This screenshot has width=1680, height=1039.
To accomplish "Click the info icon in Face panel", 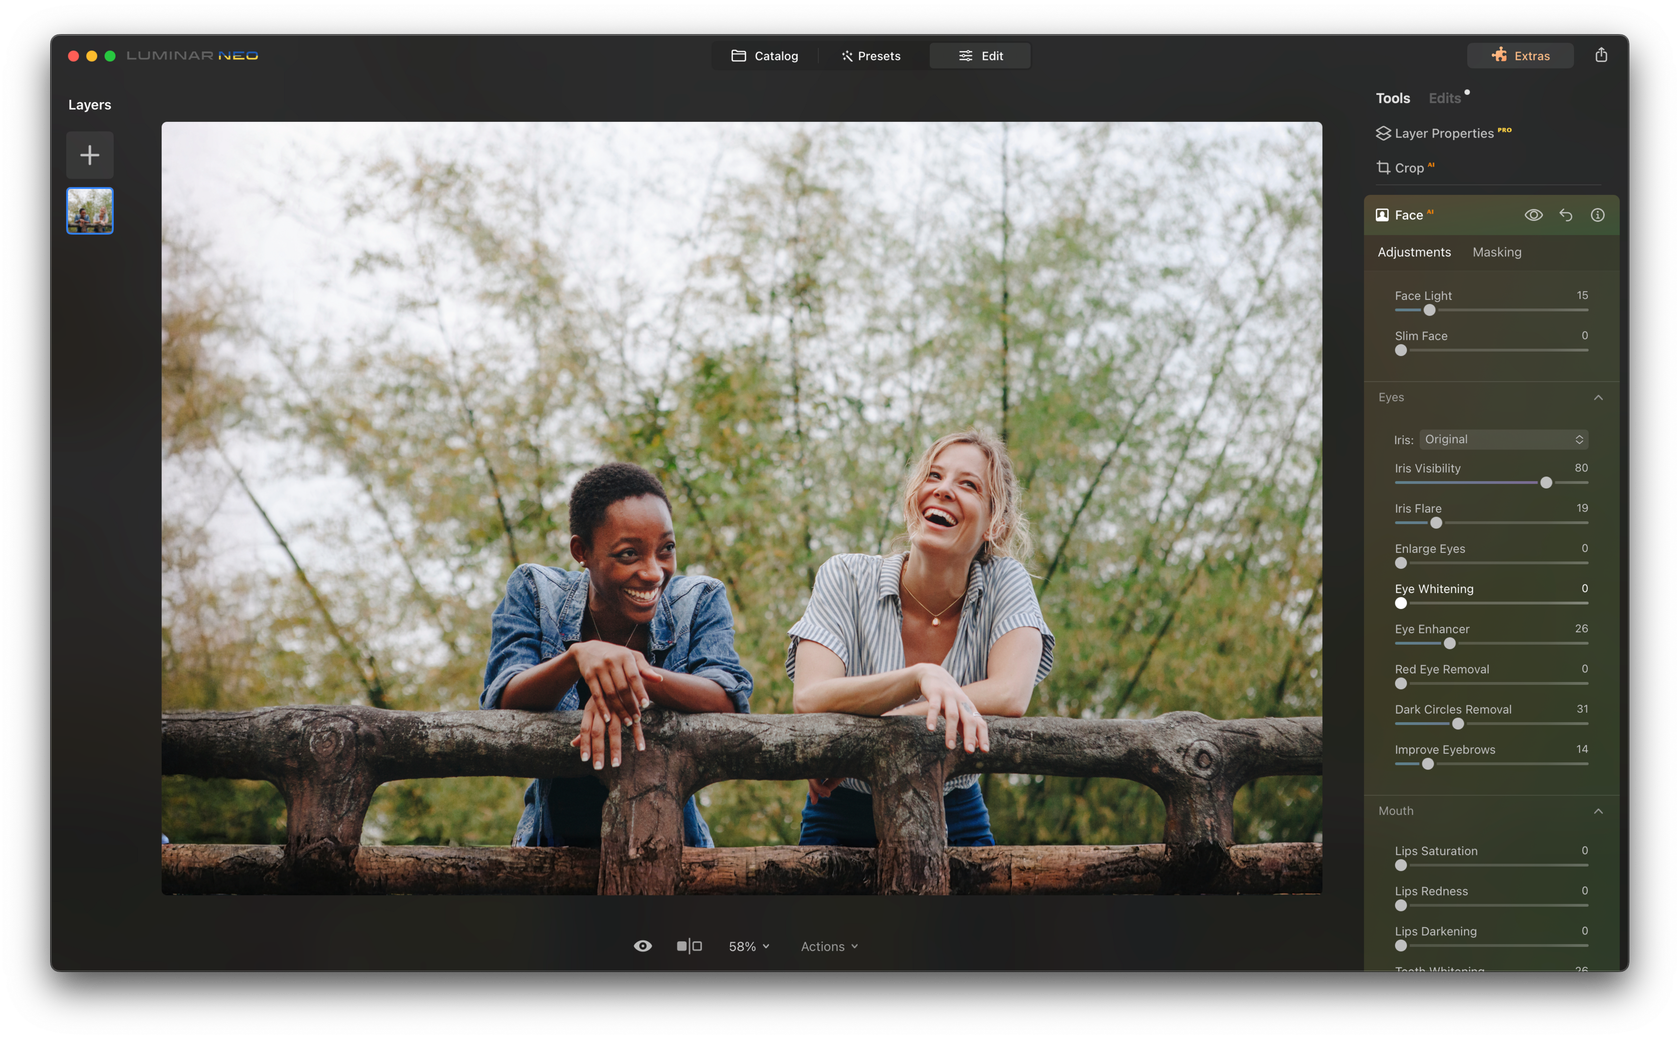I will [x=1598, y=214].
